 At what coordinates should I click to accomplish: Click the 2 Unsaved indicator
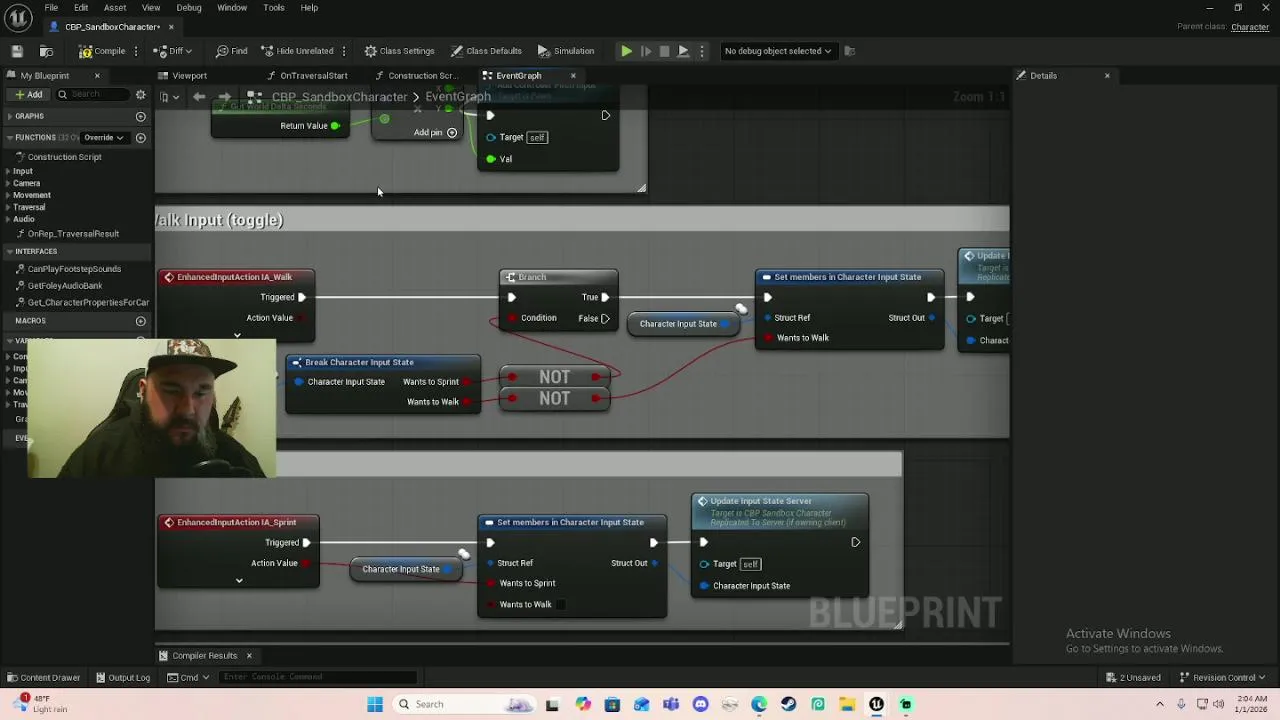point(1133,678)
